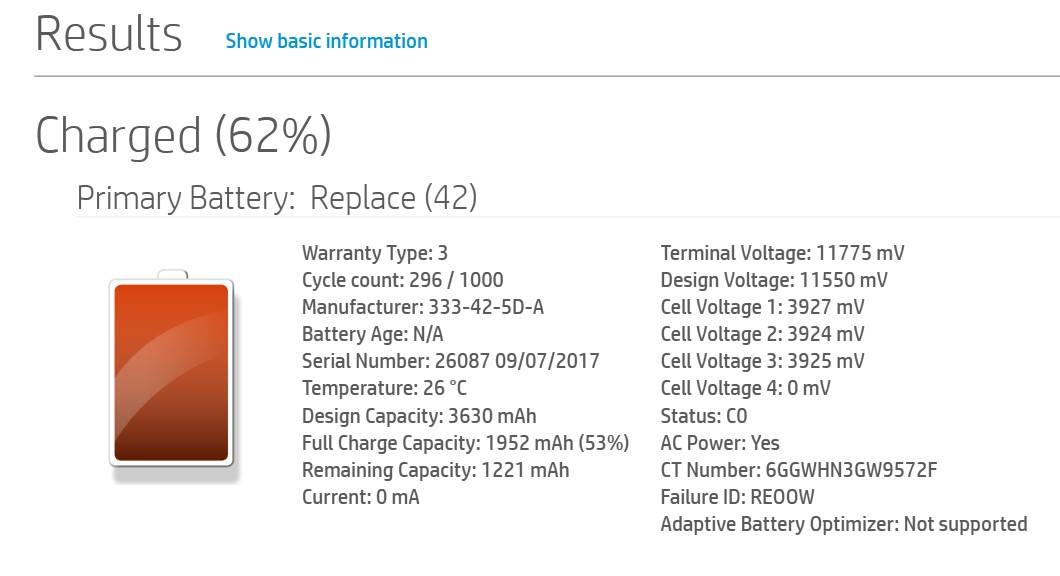Select the Serial Number 26087 09/07/2017
Image resolution: width=1060 pixels, height=576 pixels.
[x=448, y=361]
